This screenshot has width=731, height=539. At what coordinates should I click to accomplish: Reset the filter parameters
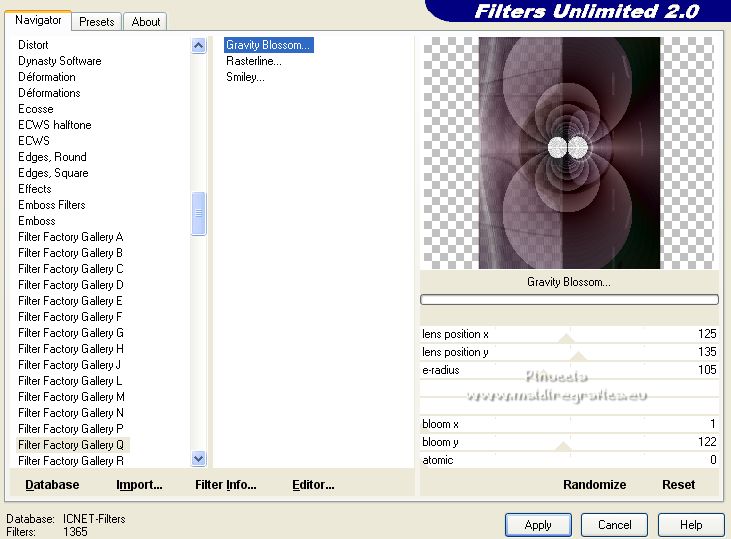(x=678, y=485)
